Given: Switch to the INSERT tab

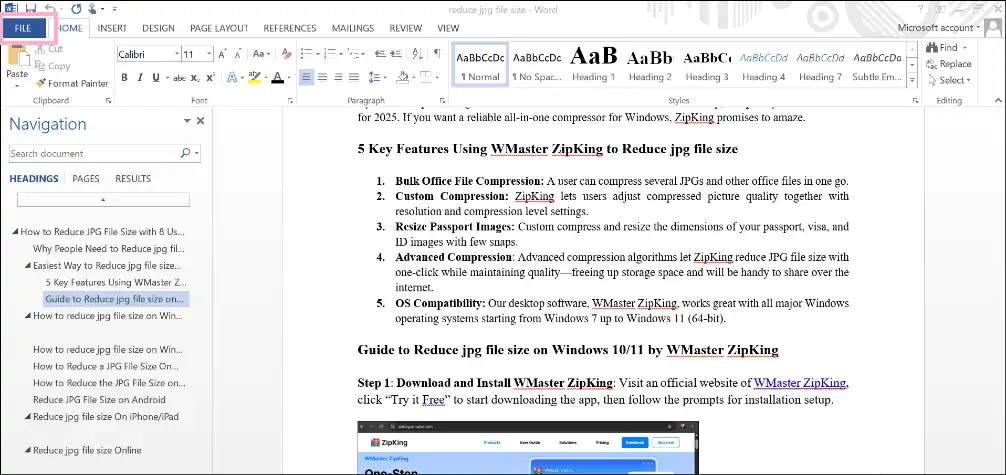Looking at the screenshot, I should 112,28.
